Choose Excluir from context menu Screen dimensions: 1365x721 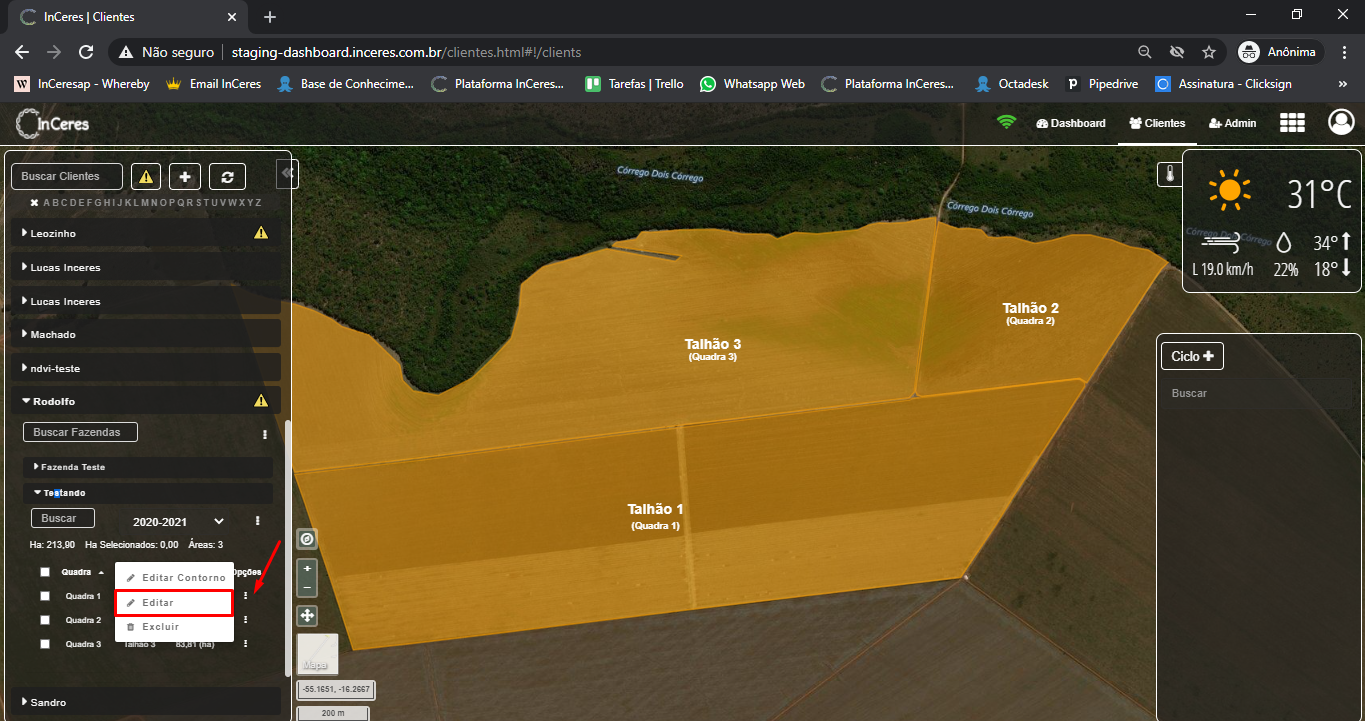tap(175, 627)
